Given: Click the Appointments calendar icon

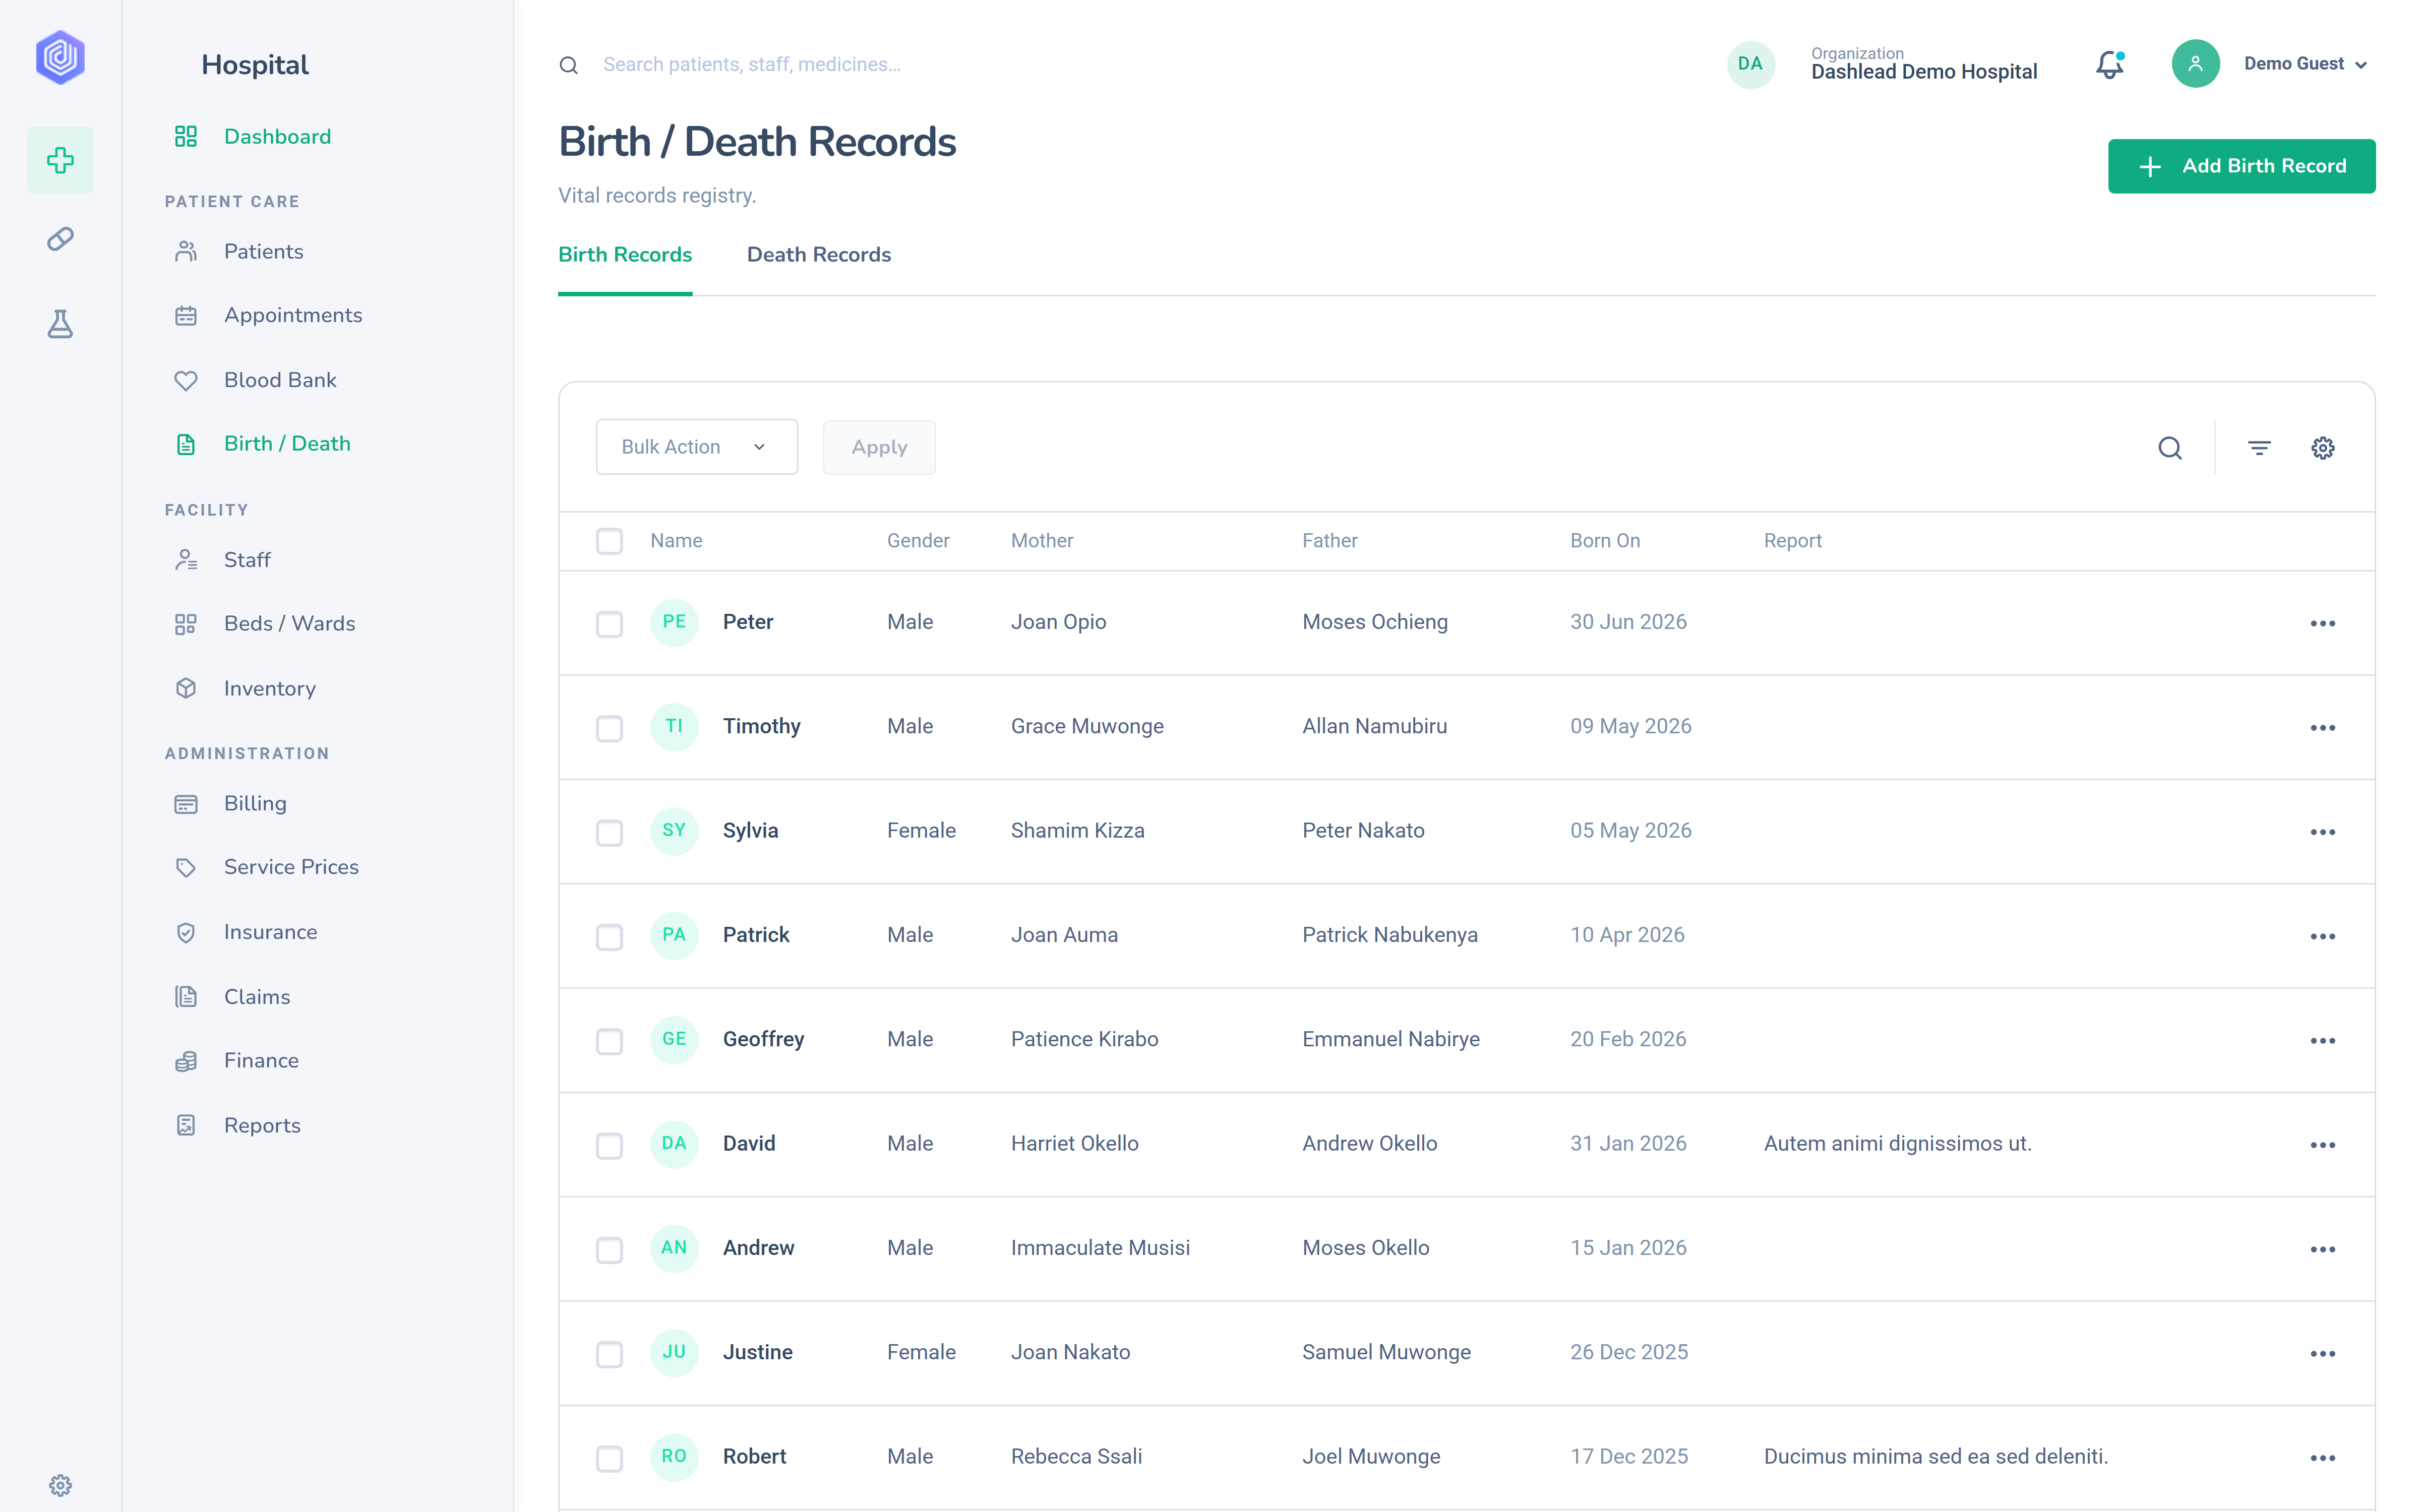Looking at the screenshot, I should click(x=186, y=316).
